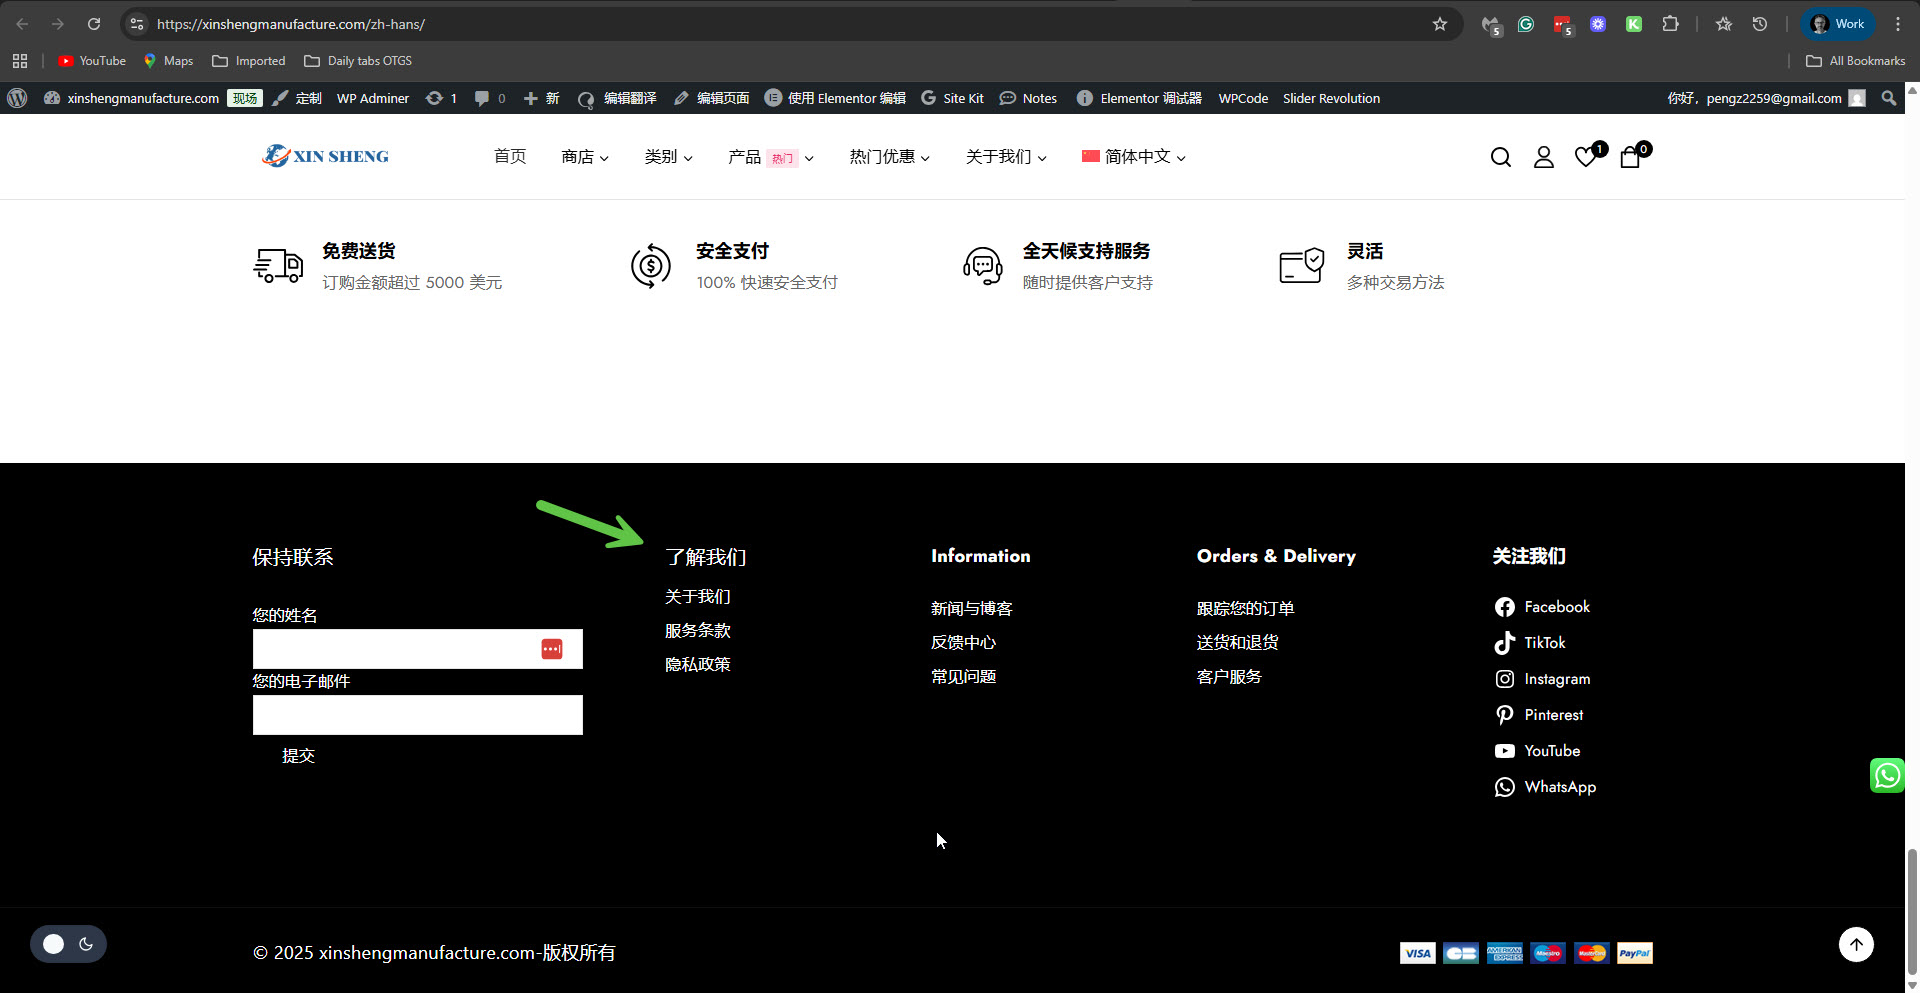Click the 您的电子邮件 input field
This screenshot has width=1920, height=993.
[x=418, y=715]
